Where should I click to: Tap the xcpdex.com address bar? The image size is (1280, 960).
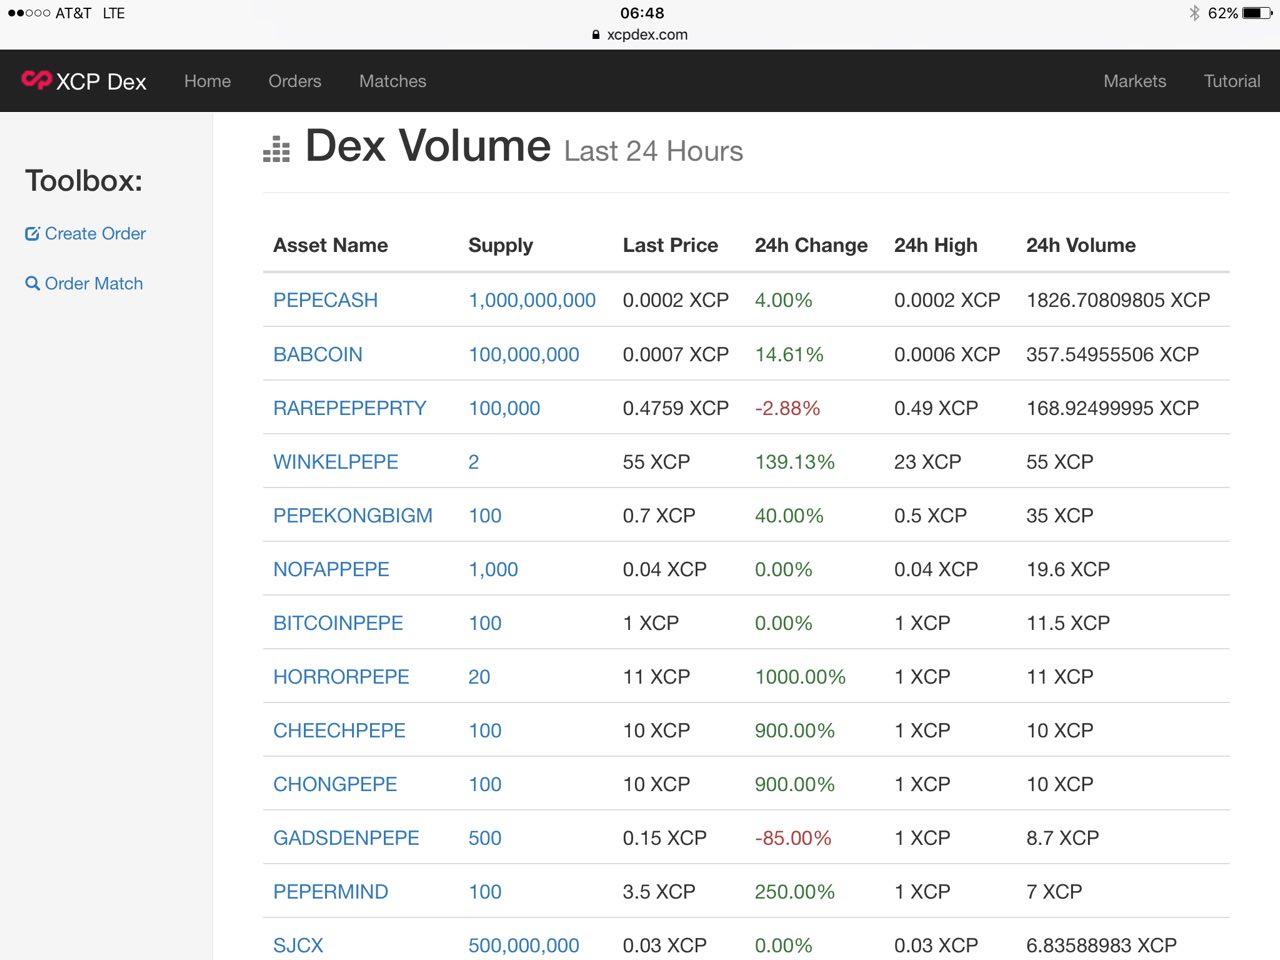click(x=640, y=34)
